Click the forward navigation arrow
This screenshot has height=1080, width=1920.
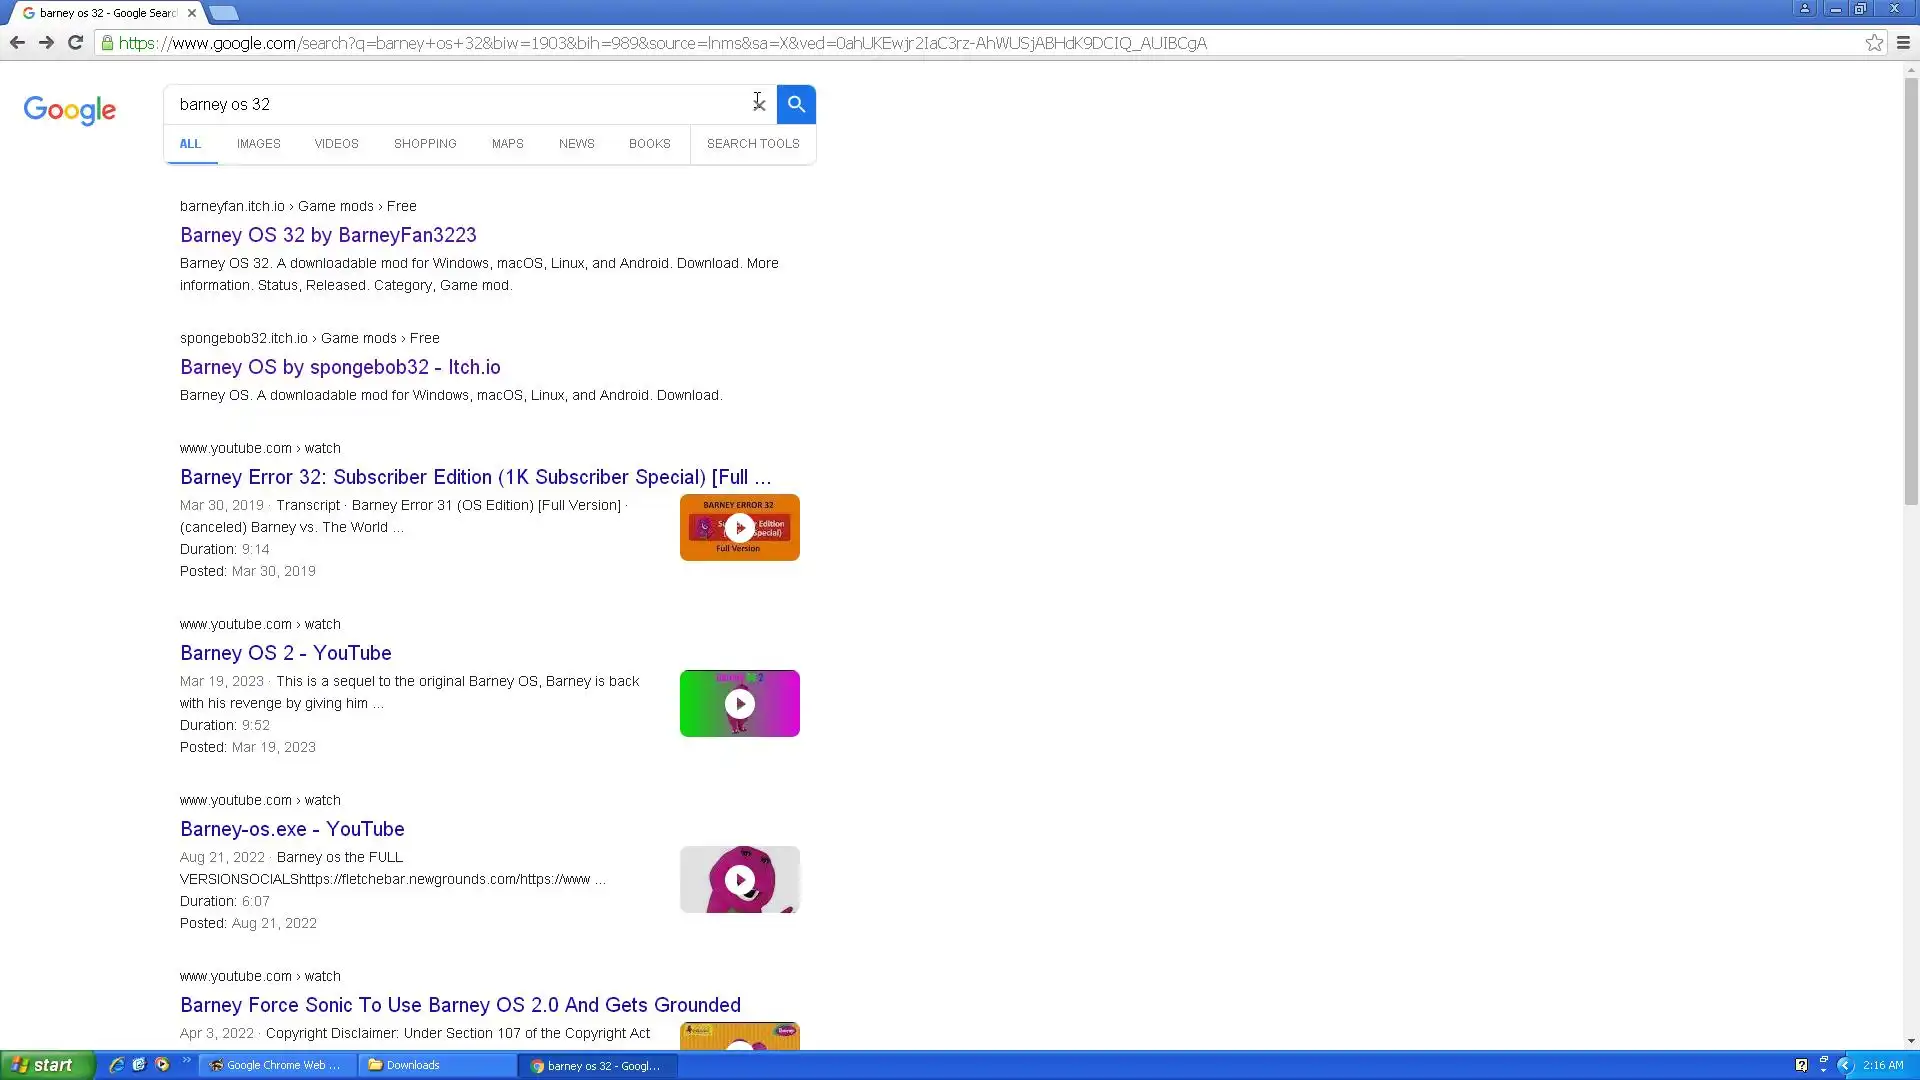coord(46,43)
